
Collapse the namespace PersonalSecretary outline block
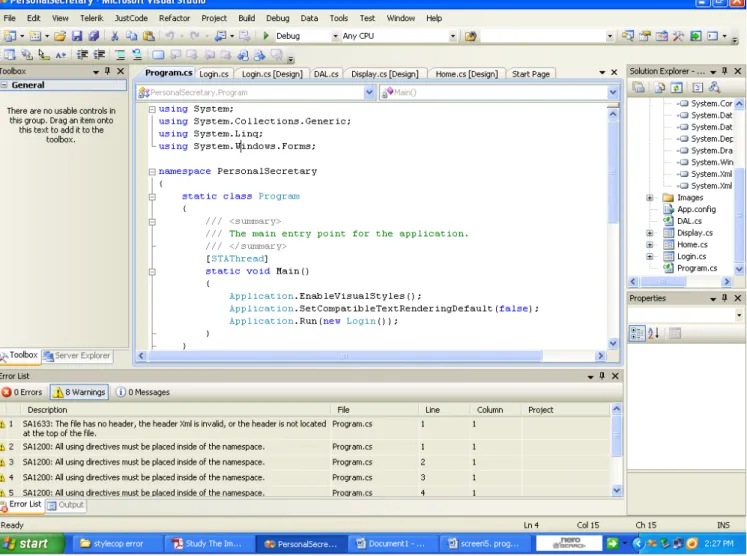pyautogui.click(x=152, y=172)
